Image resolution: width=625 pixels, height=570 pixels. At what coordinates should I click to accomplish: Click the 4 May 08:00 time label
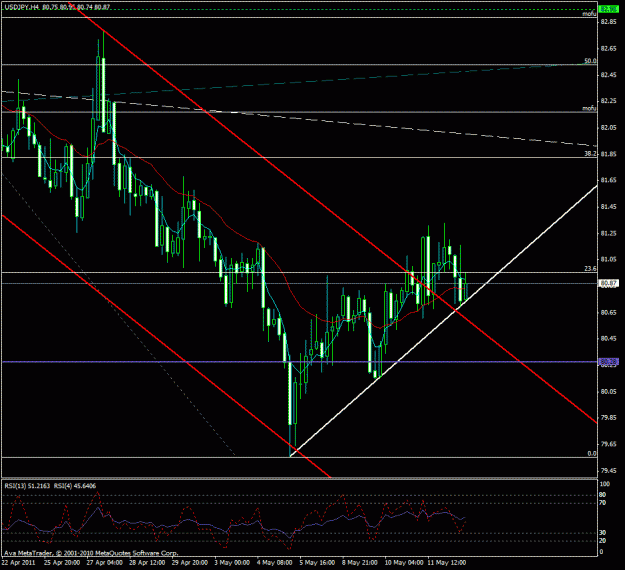point(275,563)
